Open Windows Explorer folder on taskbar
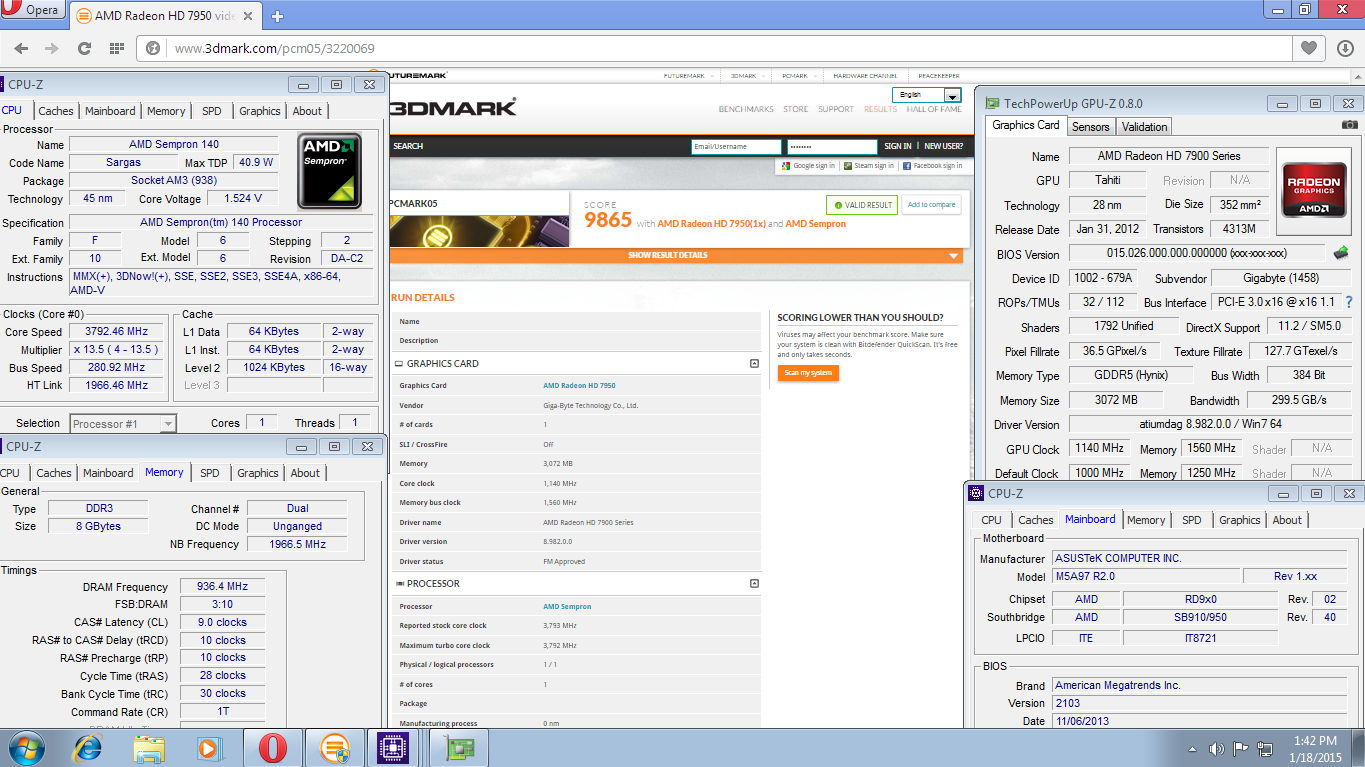This screenshot has height=767, width=1365. [x=149, y=748]
